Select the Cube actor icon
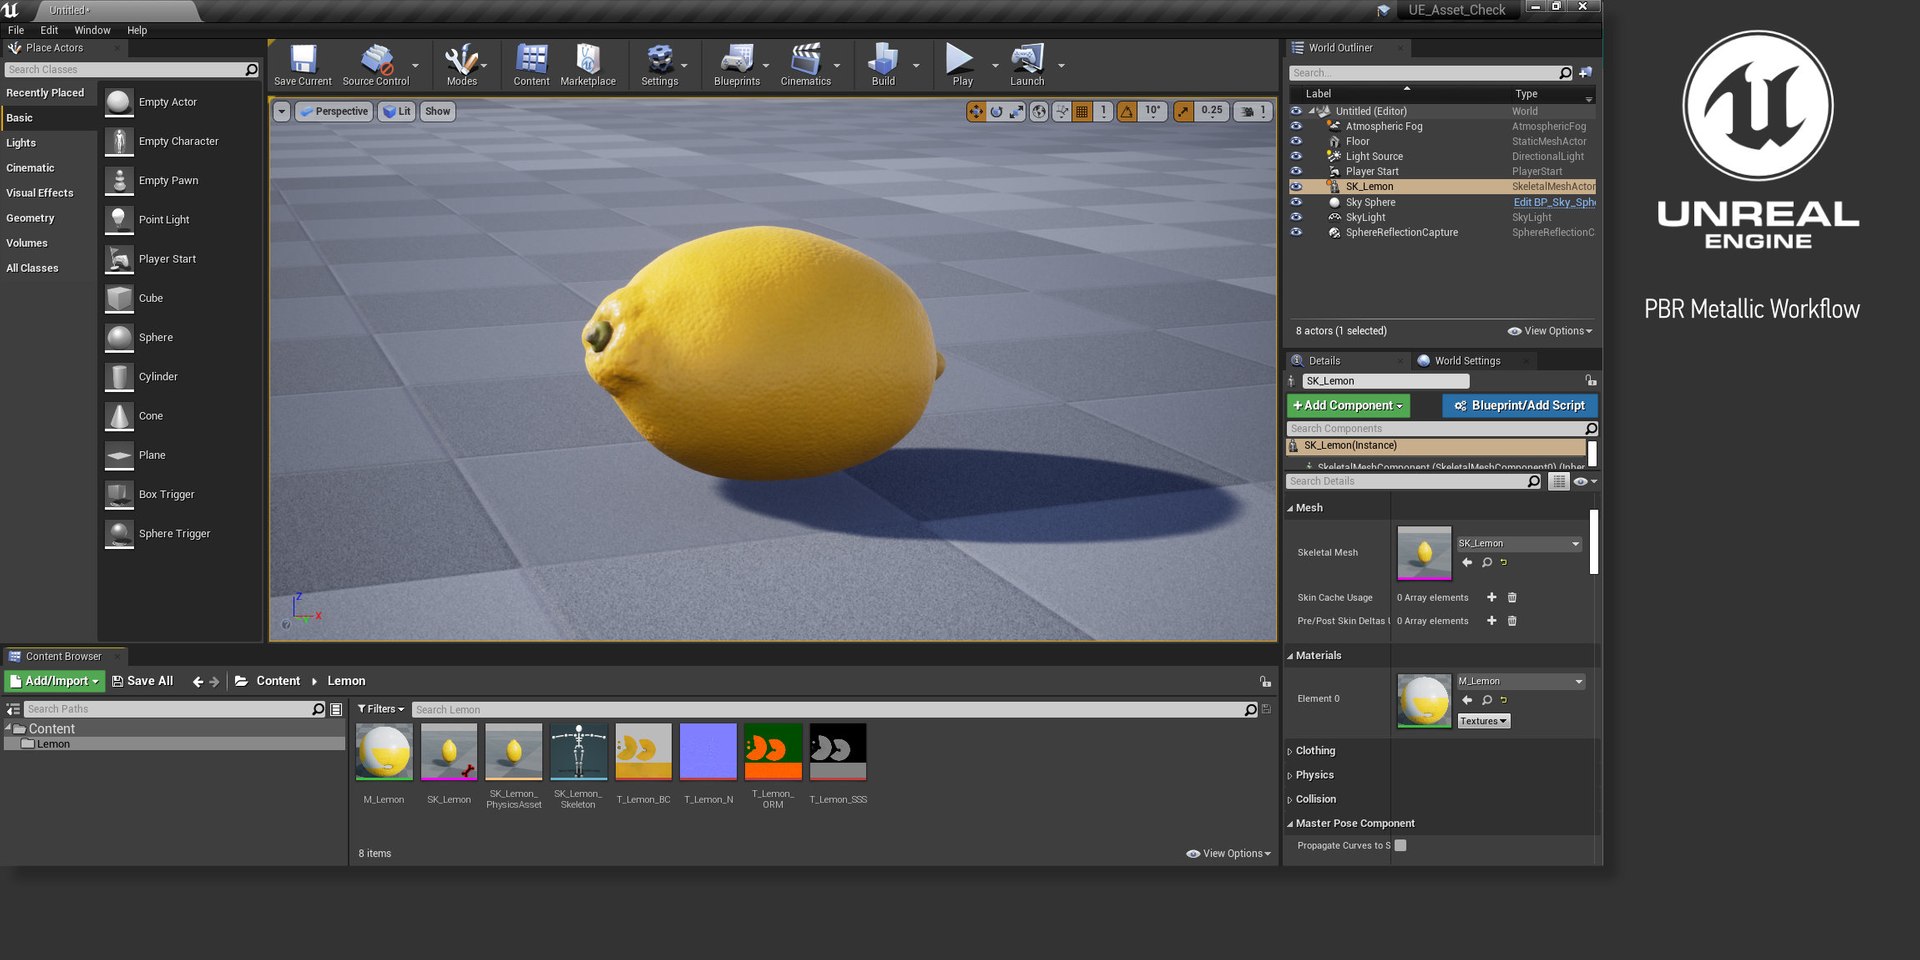Viewport: 1920px width, 960px height. coord(119,298)
